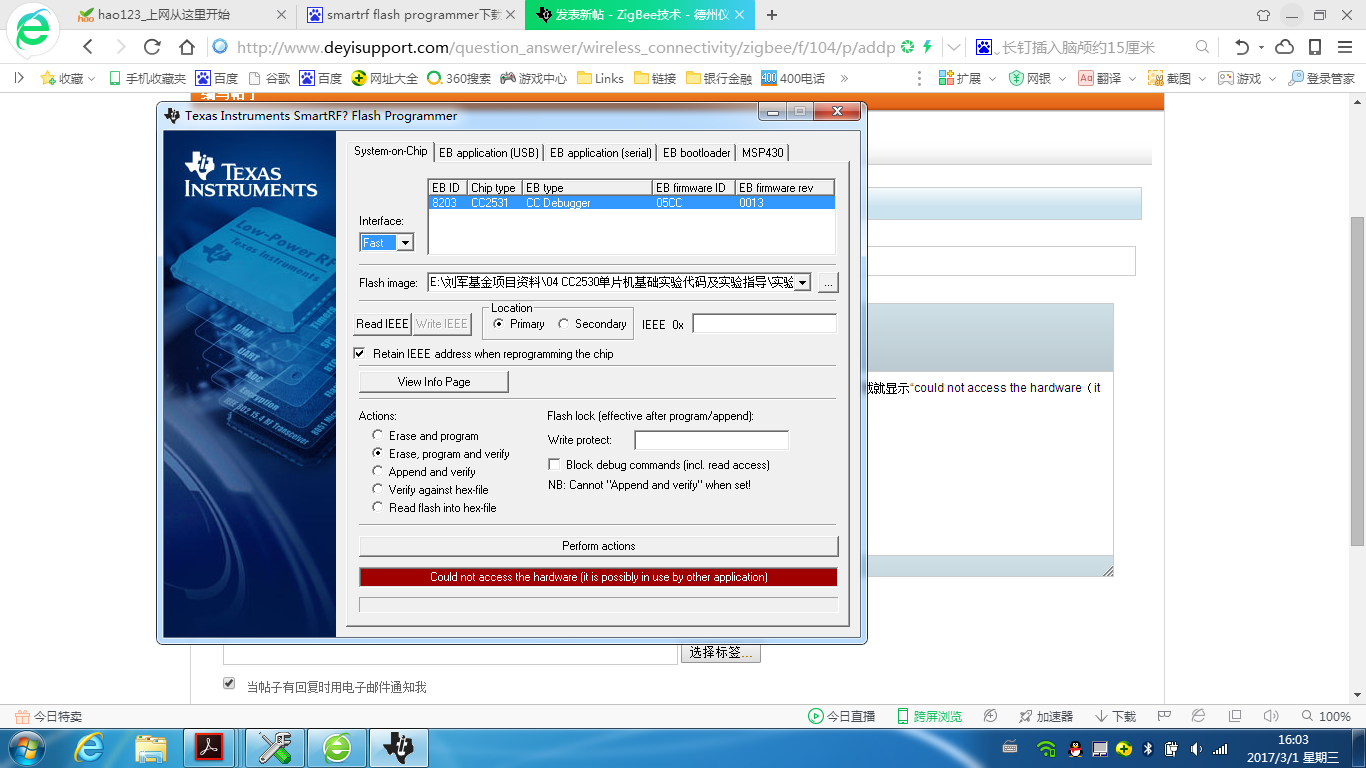Go back using the browser back arrow
The width and height of the screenshot is (1366, 768).
88,47
